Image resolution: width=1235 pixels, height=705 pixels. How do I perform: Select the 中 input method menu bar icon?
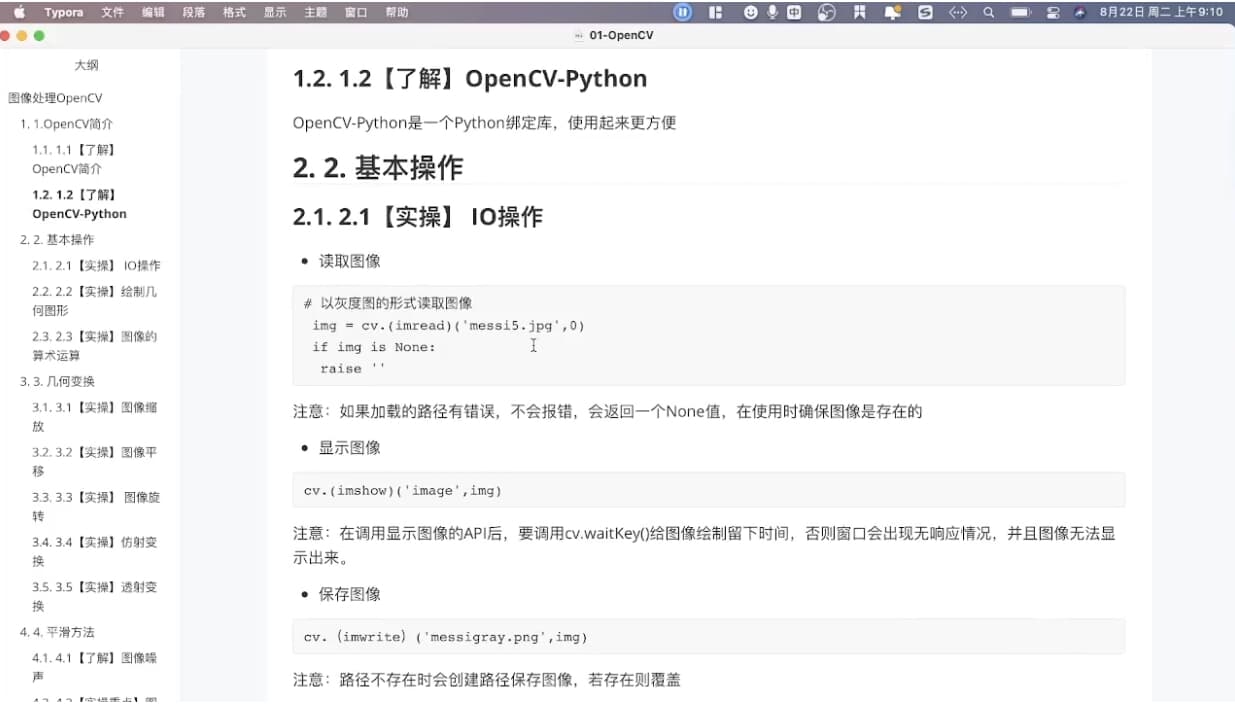point(795,11)
